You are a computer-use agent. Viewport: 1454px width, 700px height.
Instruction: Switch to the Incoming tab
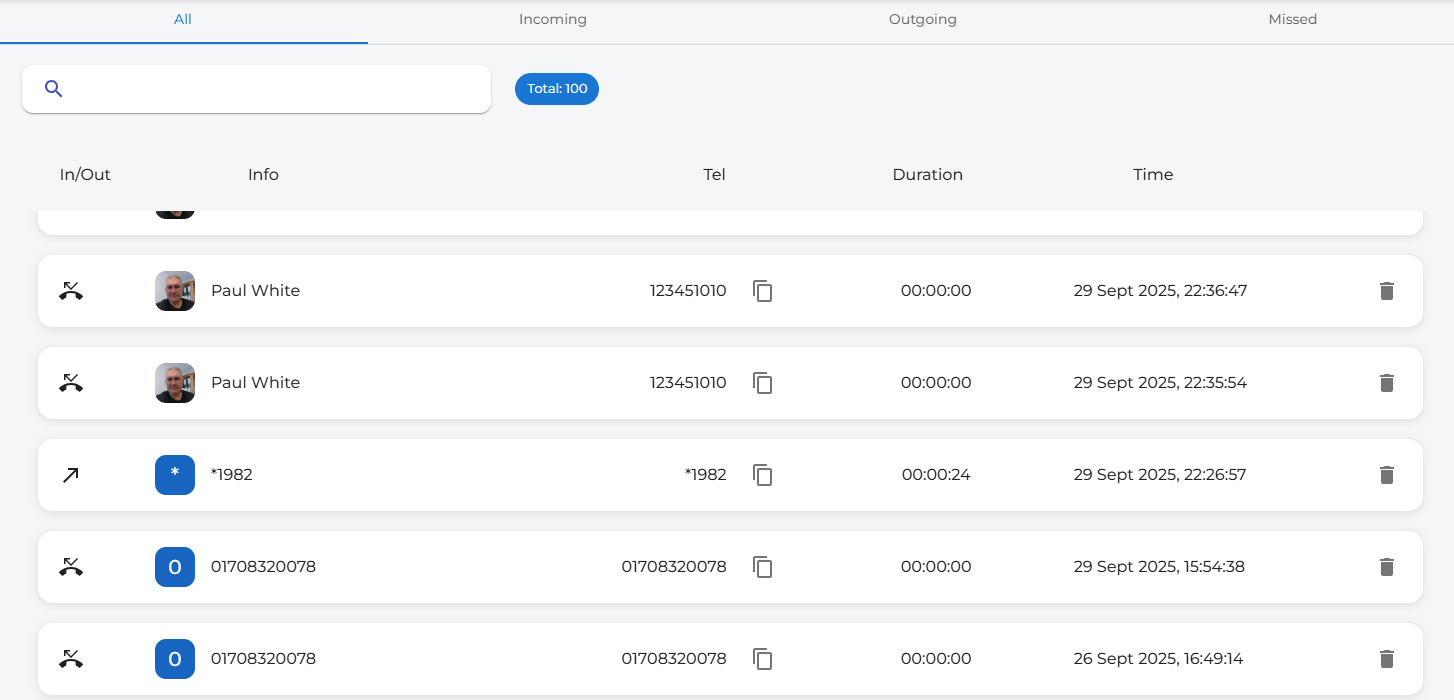pyautogui.click(x=552, y=20)
